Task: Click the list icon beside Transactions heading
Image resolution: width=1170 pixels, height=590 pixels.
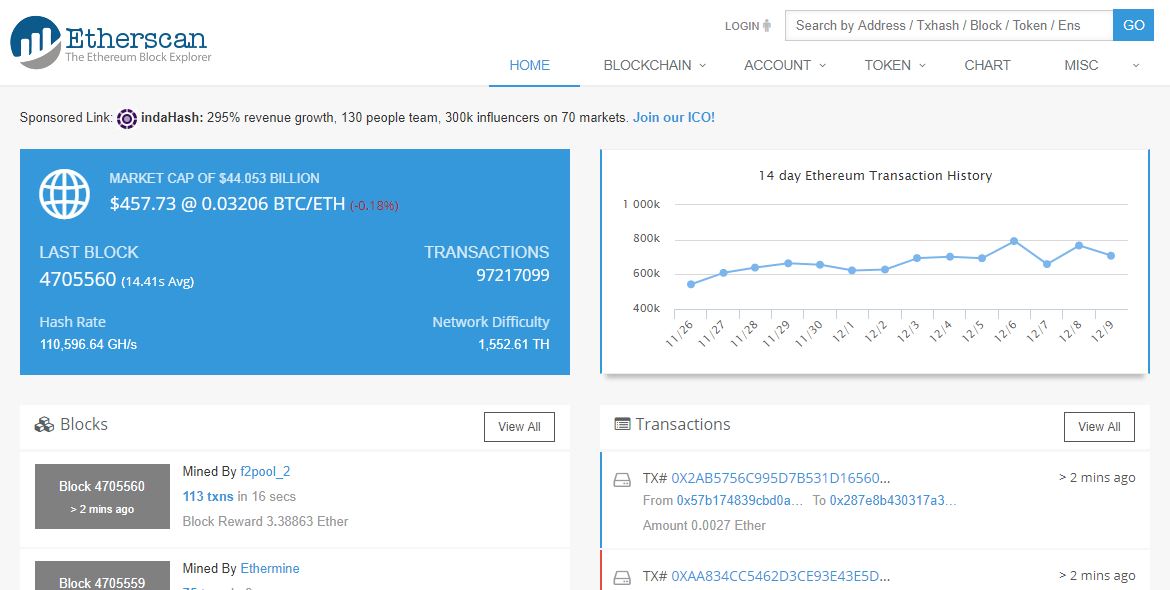Action: (x=622, y=424)
